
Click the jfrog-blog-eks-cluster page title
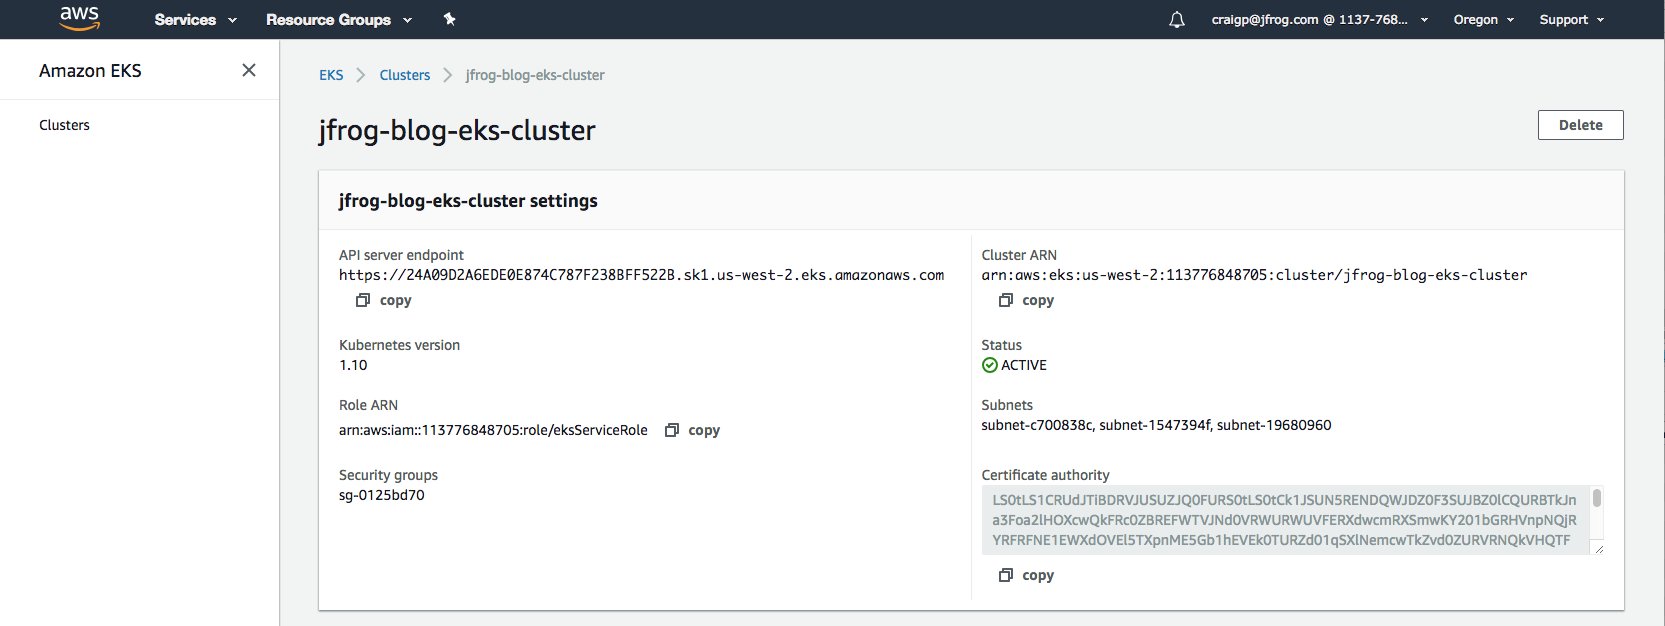[x=457, y=130]
